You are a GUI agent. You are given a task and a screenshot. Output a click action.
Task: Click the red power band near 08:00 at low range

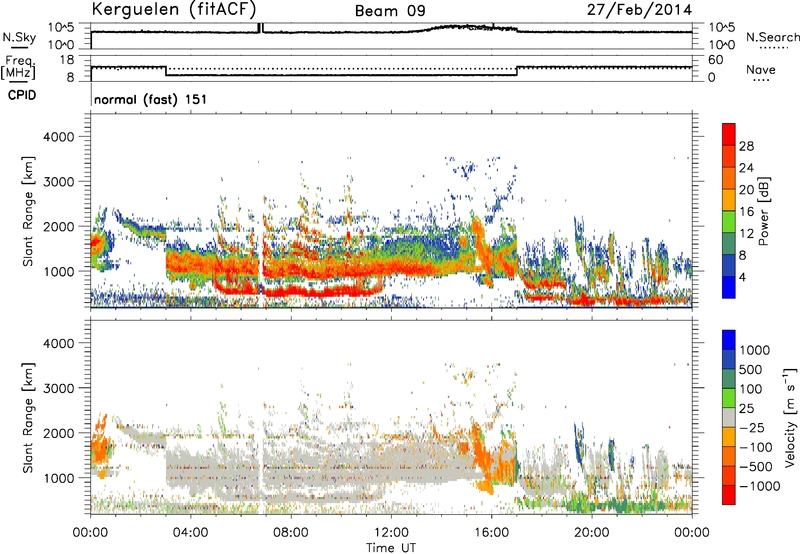coord(298,292)
